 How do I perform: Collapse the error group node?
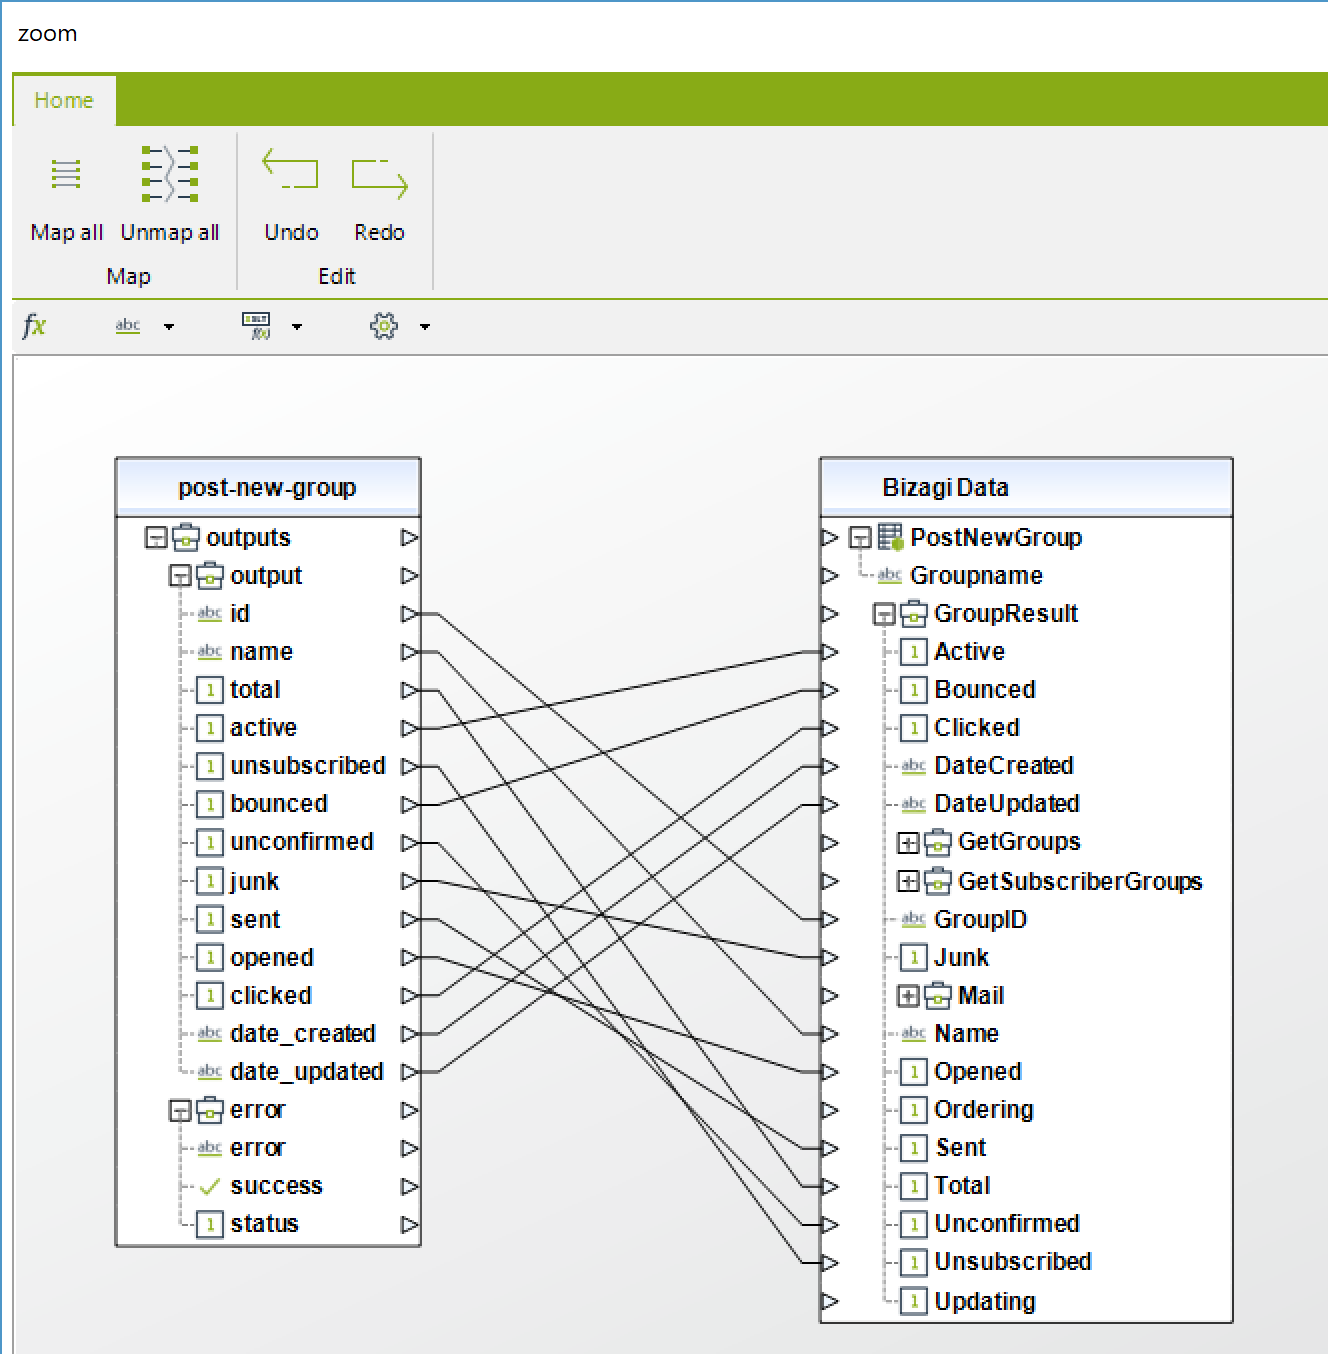pos(180,1110)
